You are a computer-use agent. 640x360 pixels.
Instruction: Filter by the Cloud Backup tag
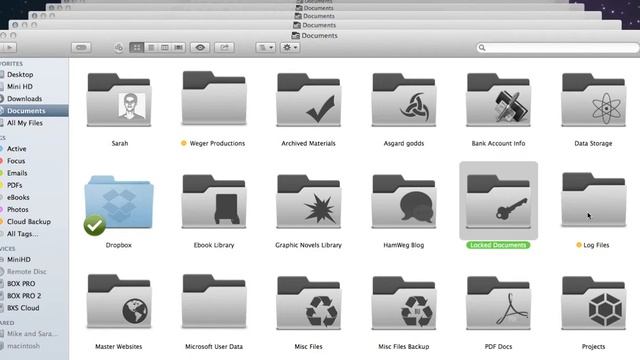[x=29, y=222]
